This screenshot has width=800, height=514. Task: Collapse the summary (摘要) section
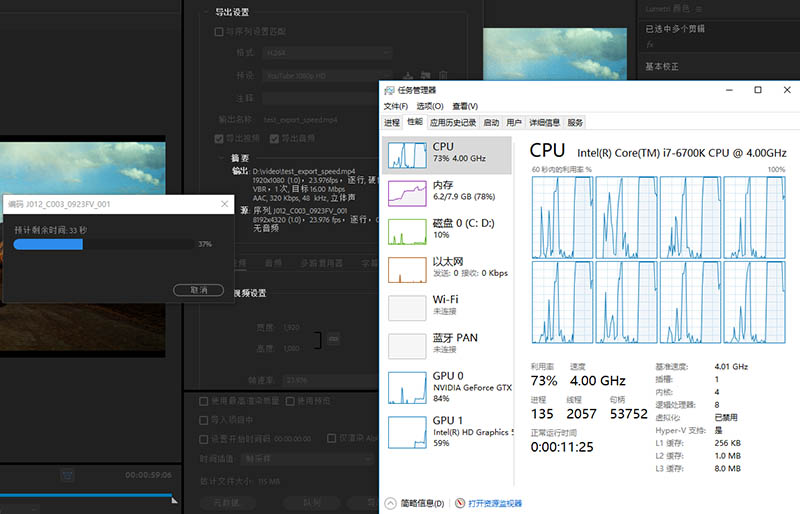click(x=222, y=158)
